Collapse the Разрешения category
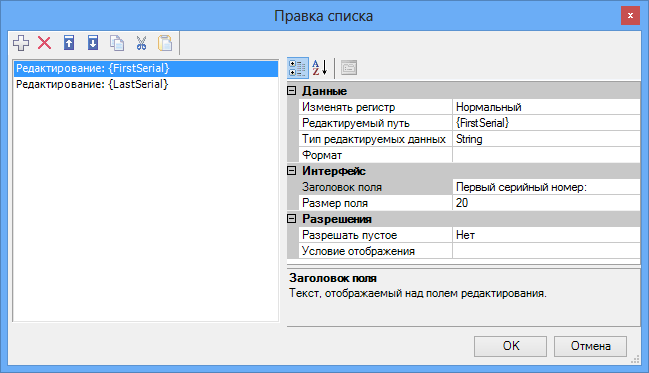649x373 pixels. click(292, 219)
